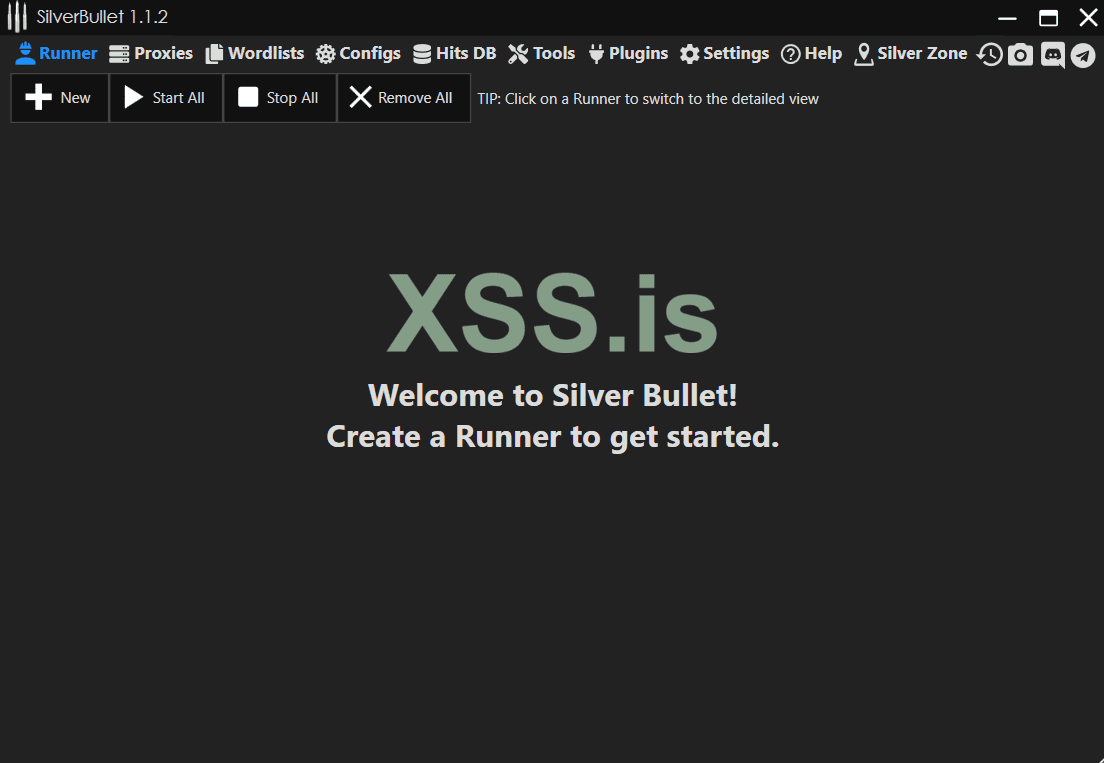Click the Start All button
The width and height of the screenshot is (1104, 763).
[x=166, y=98]
